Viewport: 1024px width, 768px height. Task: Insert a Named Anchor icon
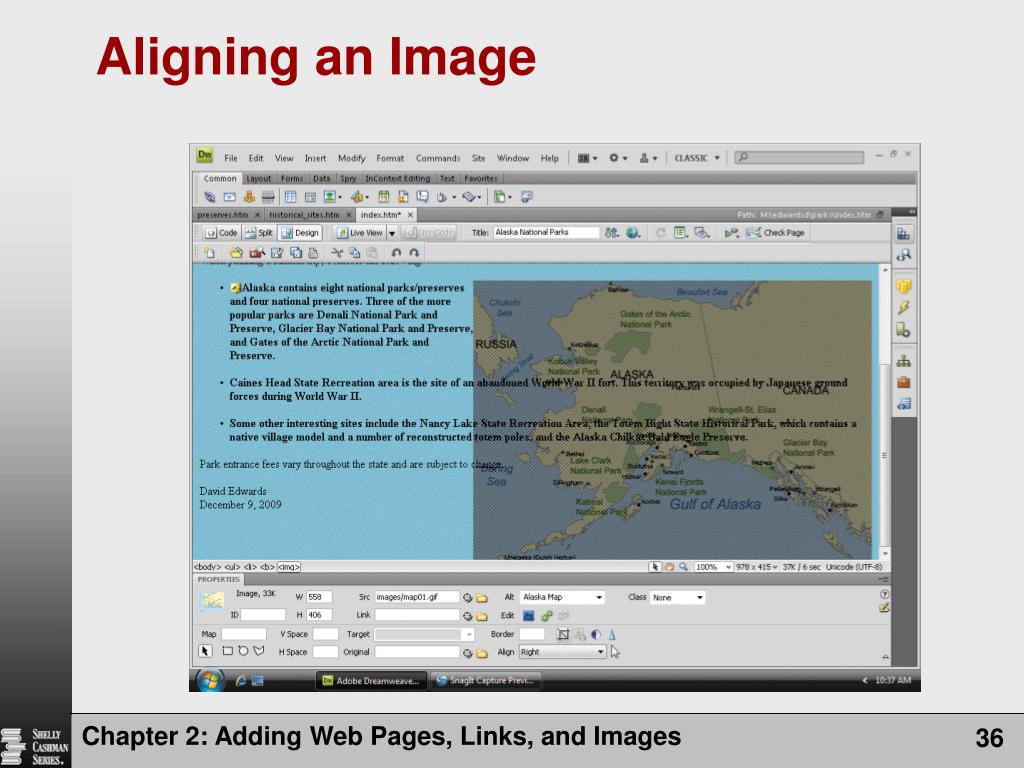point(249,197)
